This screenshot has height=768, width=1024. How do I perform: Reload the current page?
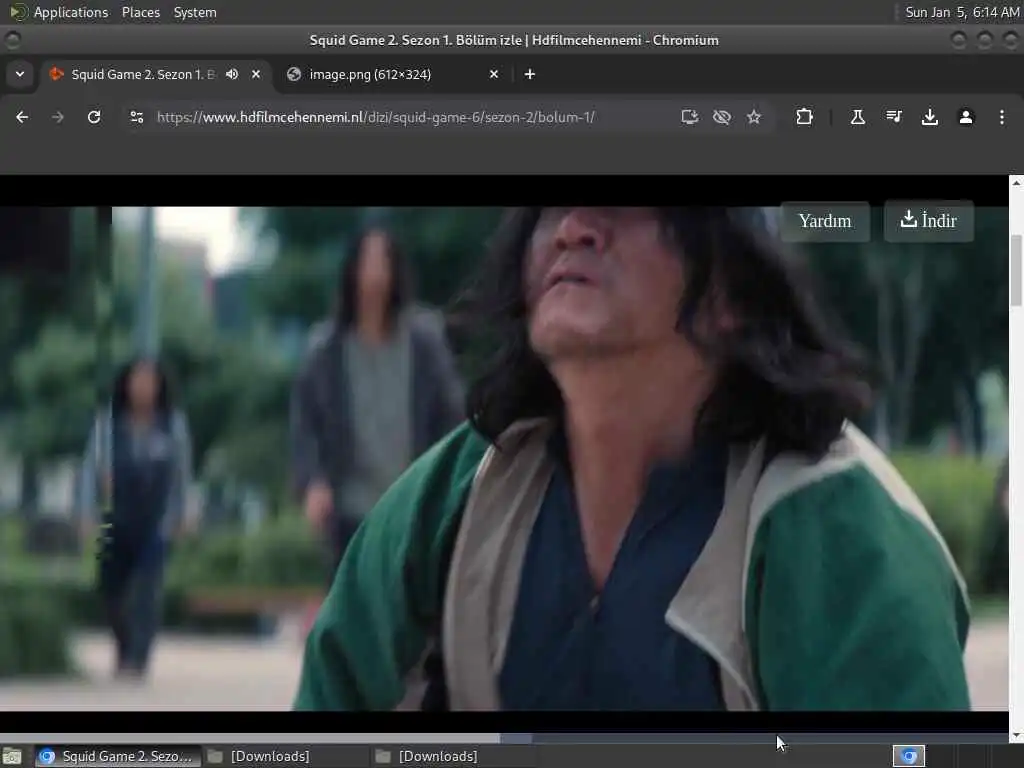point(94,117)
